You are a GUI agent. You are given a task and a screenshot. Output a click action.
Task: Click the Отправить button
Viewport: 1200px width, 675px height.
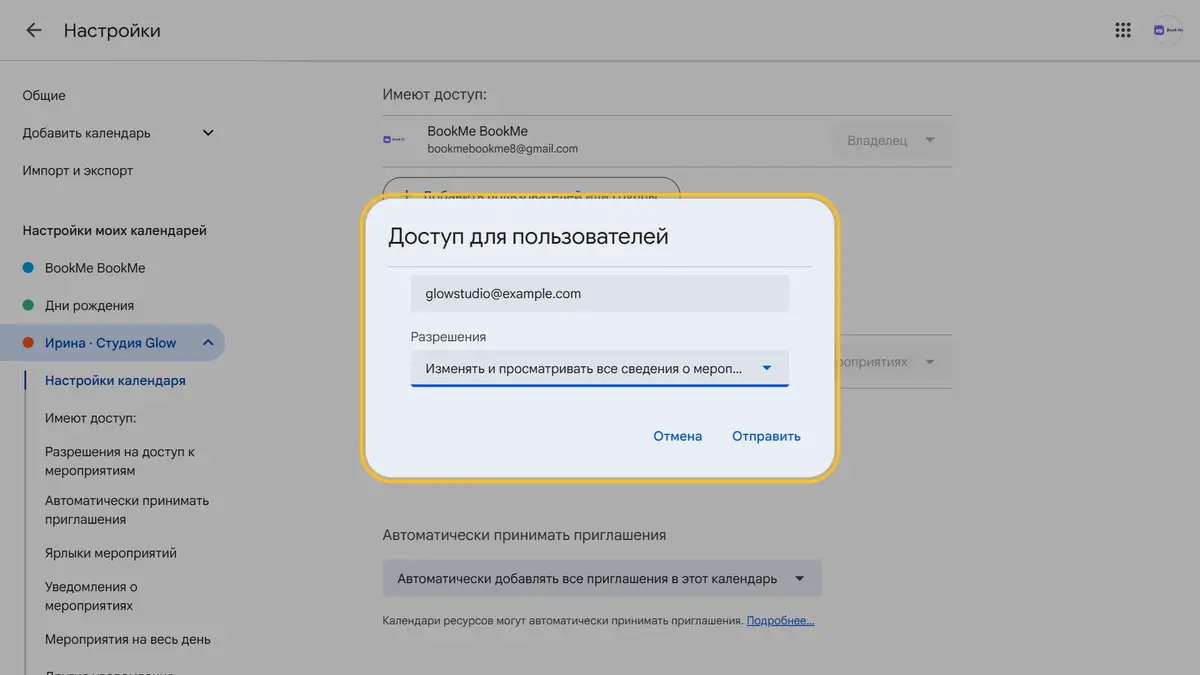[x=766, y=436]
